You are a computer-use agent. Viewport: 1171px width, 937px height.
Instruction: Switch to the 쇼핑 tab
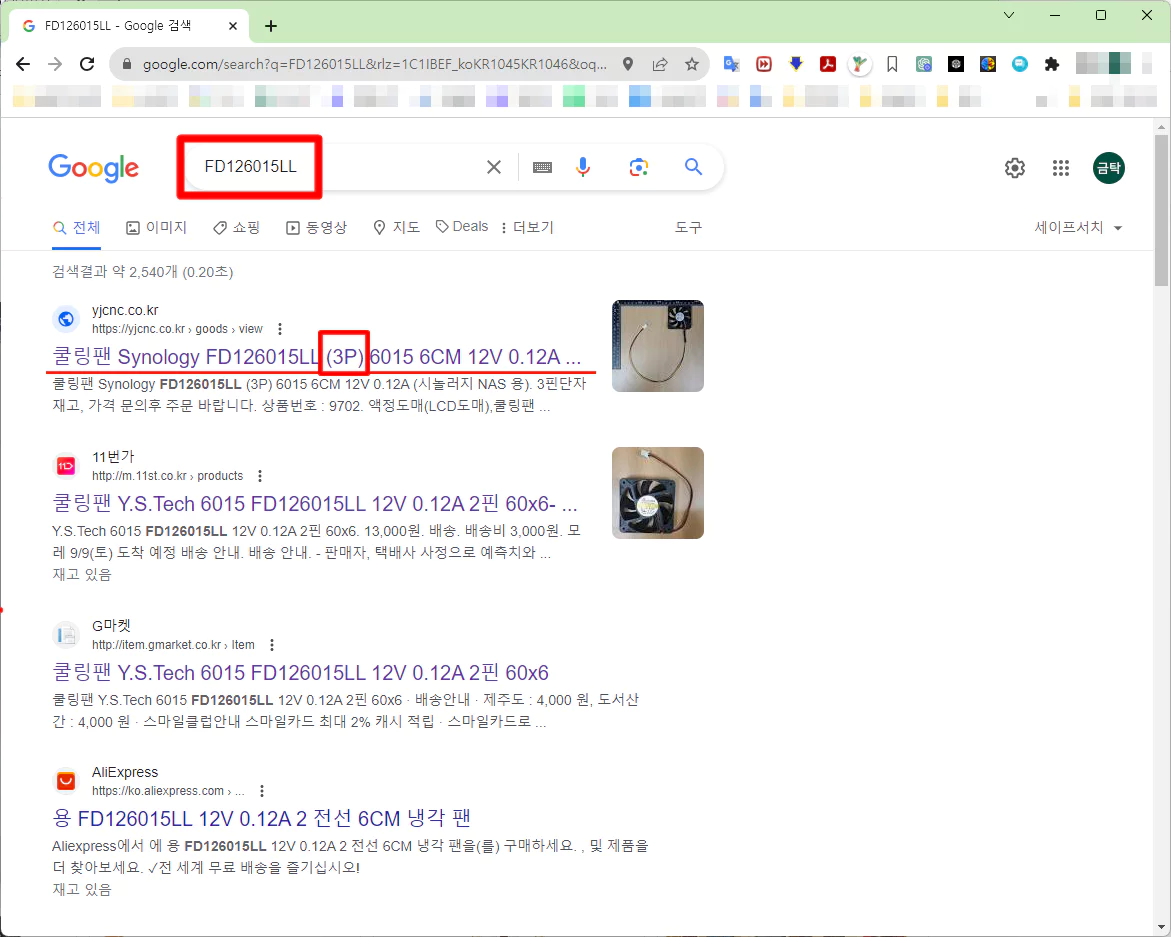coord(237,228)
